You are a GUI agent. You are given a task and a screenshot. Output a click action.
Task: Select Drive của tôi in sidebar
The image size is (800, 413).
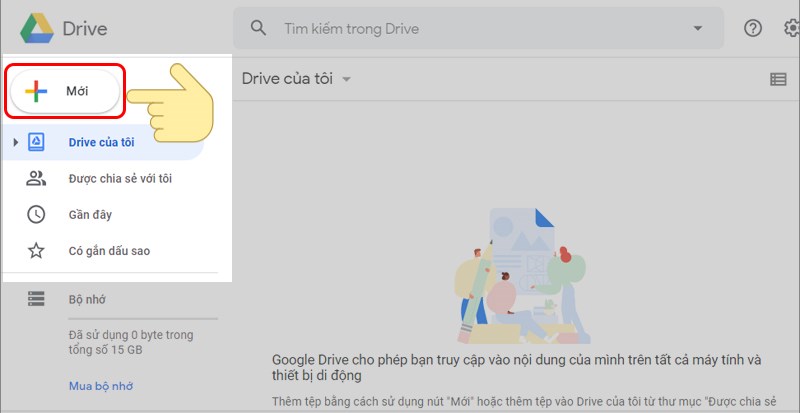[102, 142]
